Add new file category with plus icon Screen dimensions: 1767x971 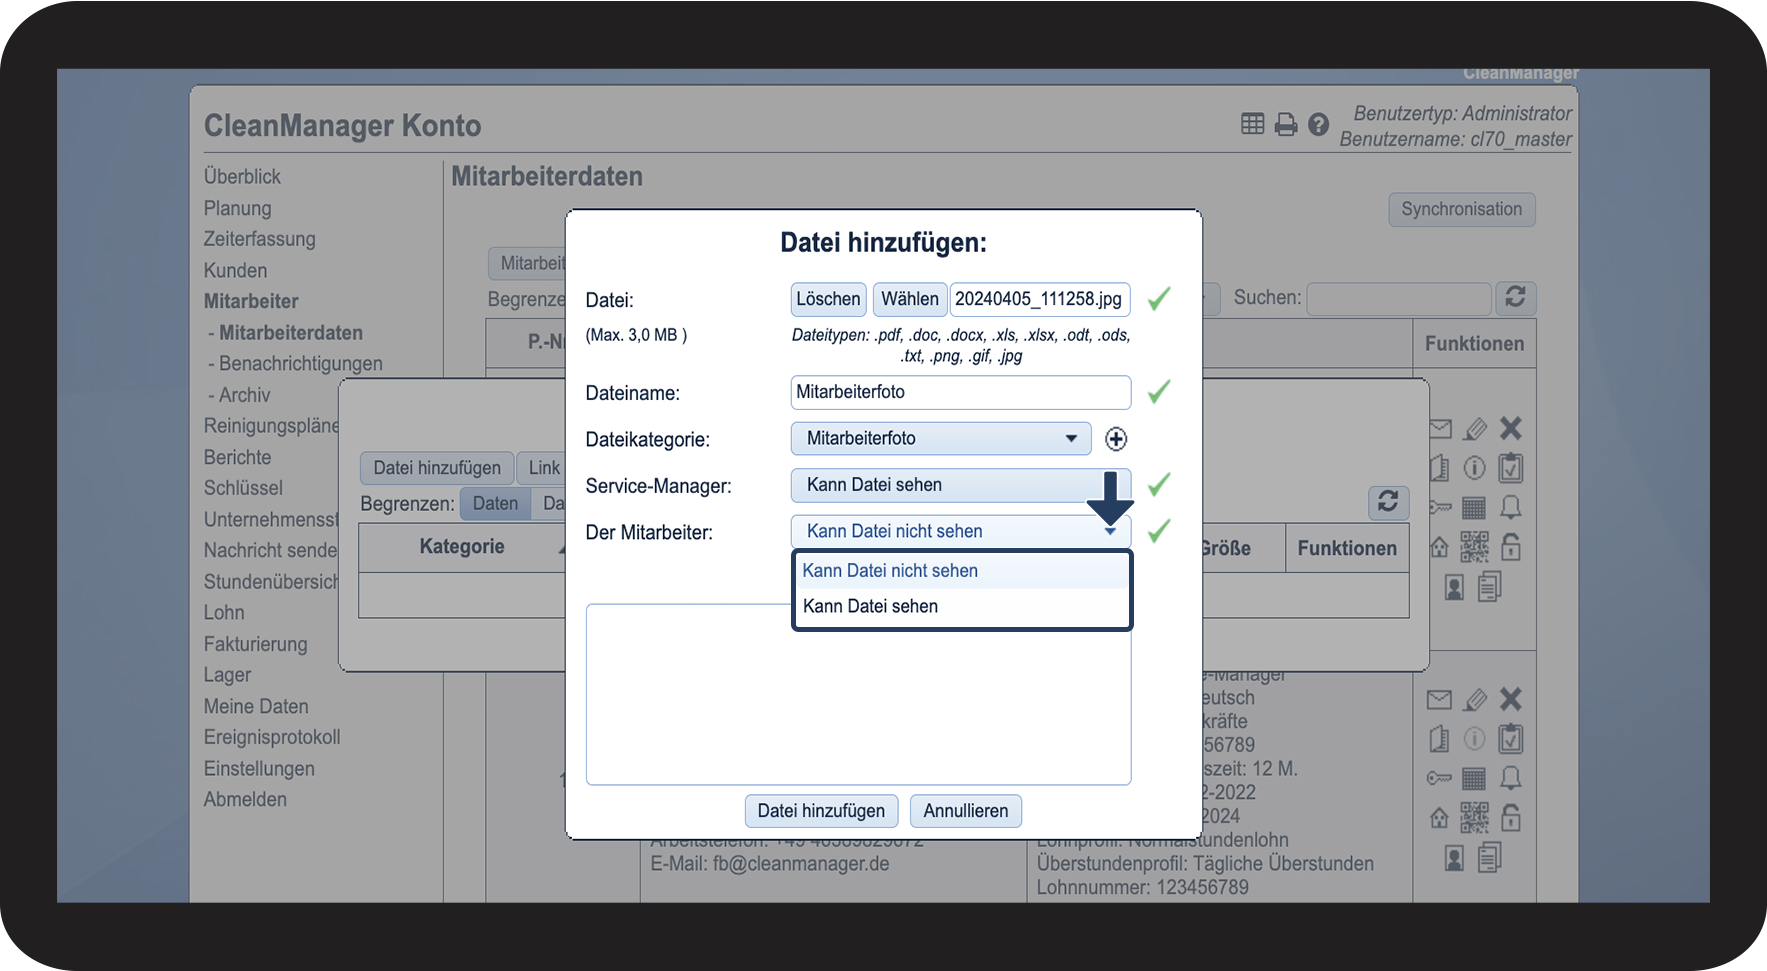click(x=1116, y=439)
